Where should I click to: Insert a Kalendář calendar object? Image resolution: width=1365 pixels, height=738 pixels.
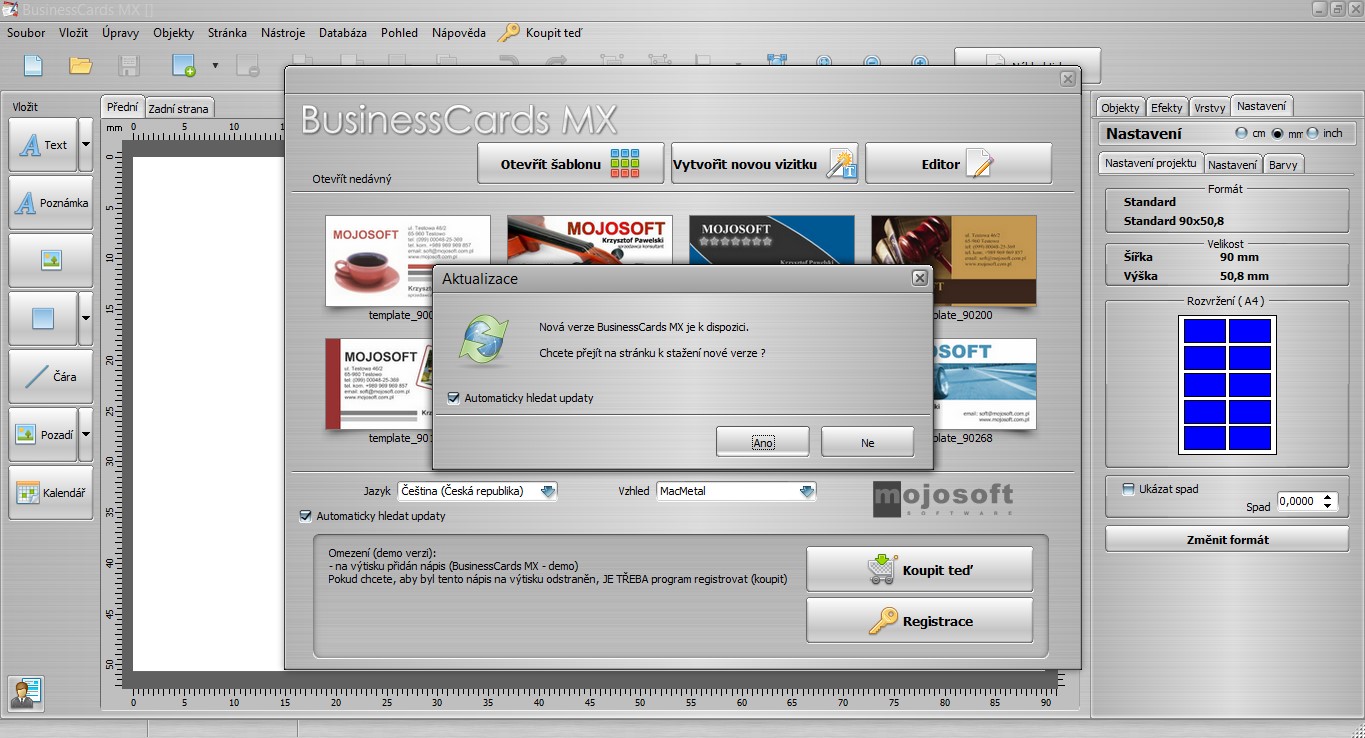point(51,493)
